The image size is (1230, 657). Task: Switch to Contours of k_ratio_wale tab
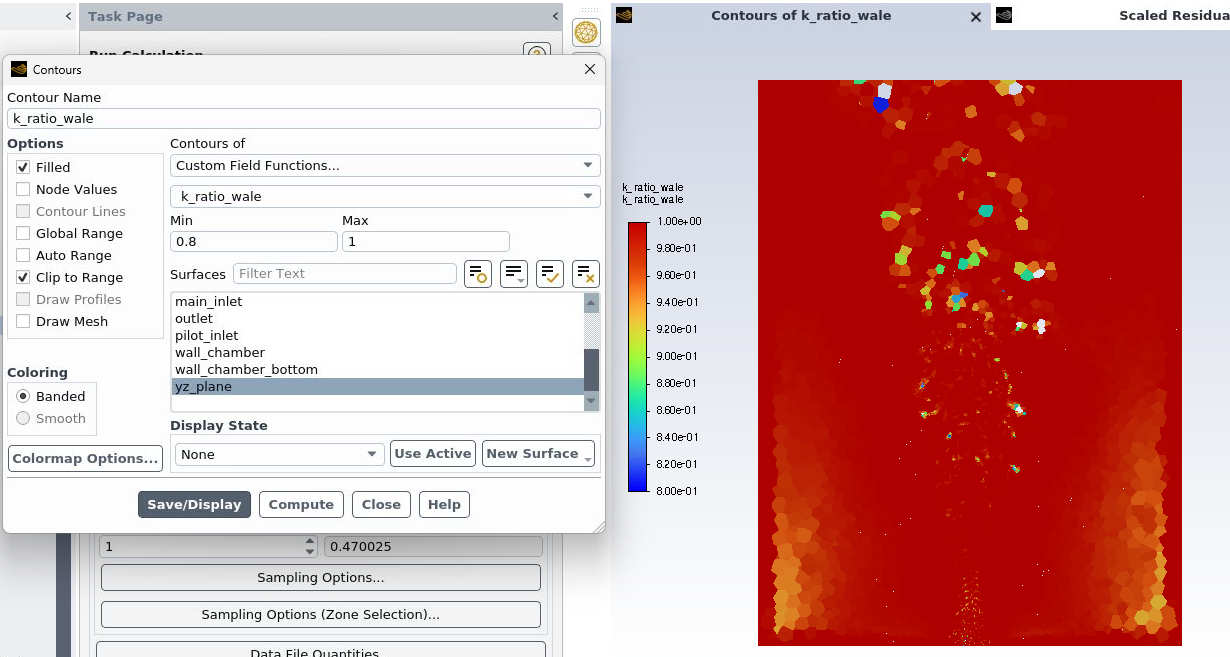click(x=800, y=16)
